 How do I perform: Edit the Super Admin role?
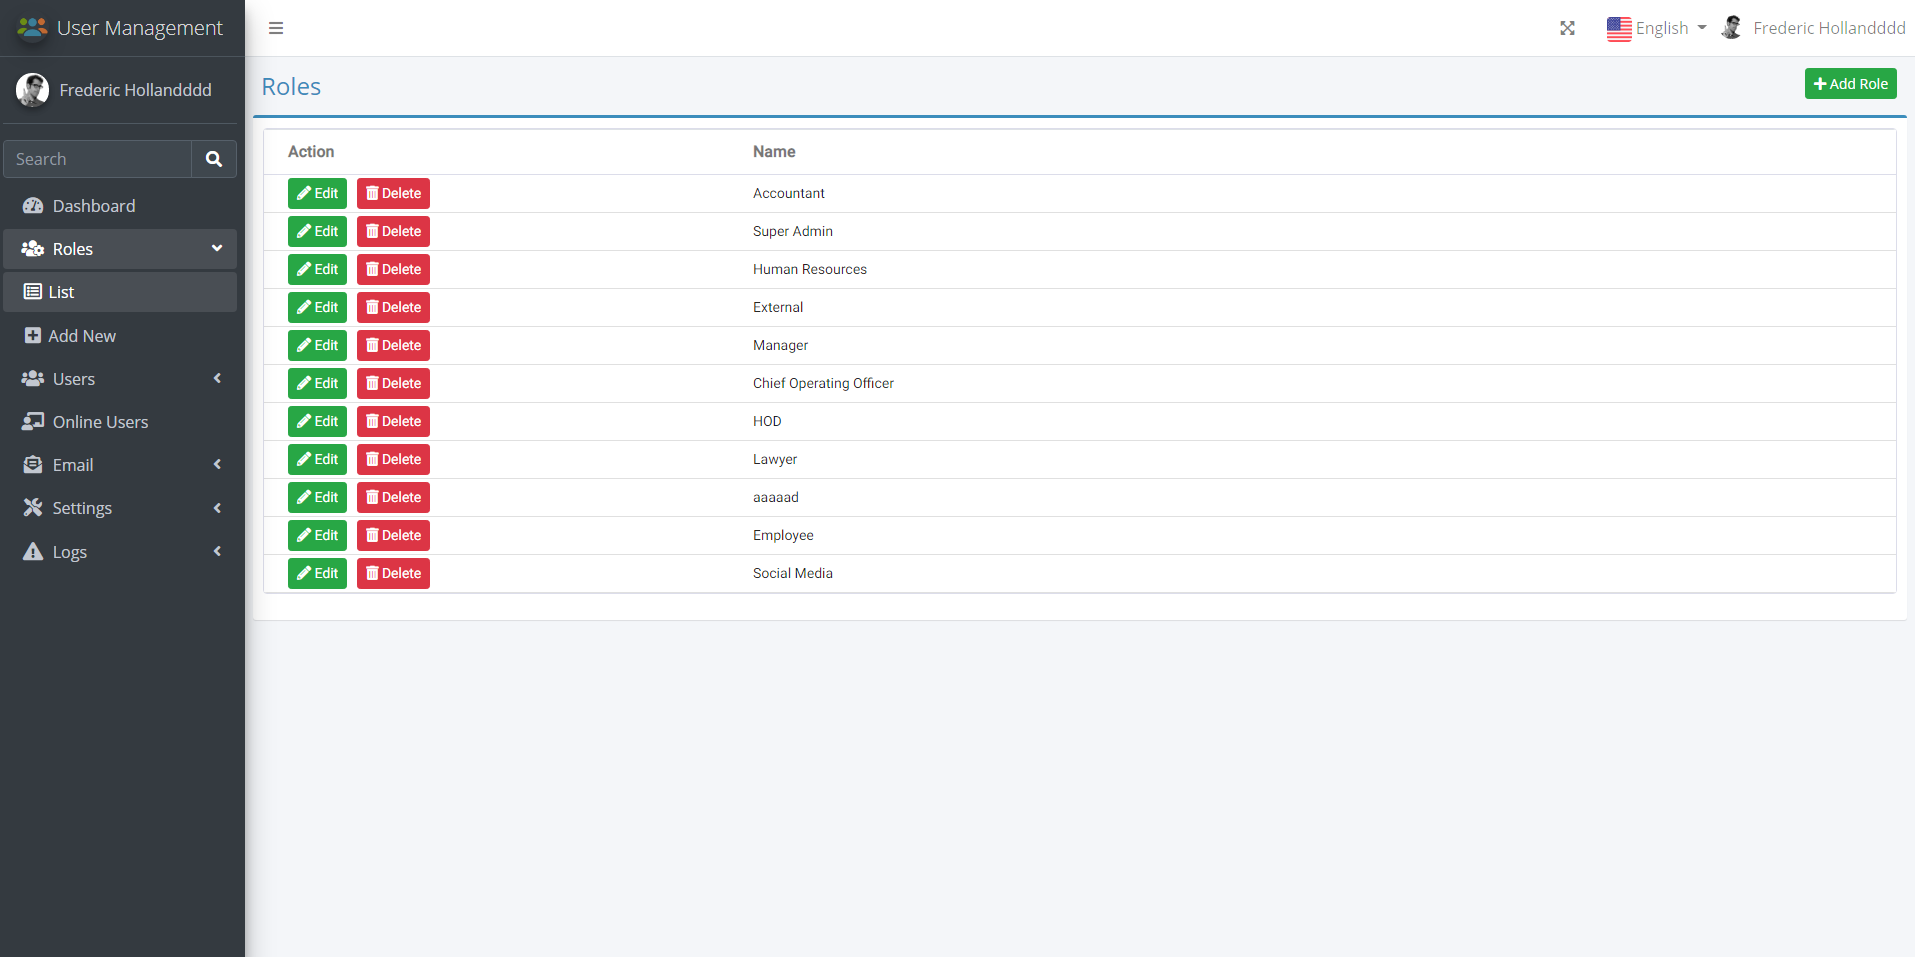click(317, 231)
